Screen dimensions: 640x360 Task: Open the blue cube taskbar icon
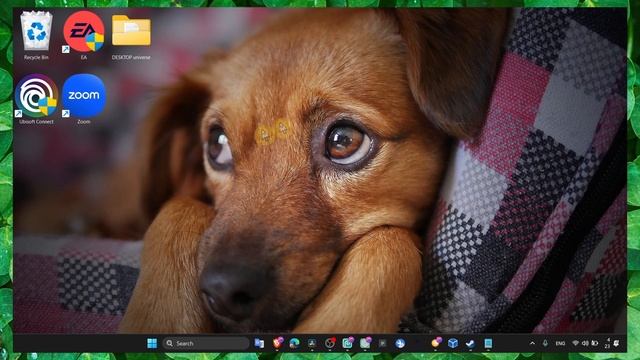click(453, 343)
